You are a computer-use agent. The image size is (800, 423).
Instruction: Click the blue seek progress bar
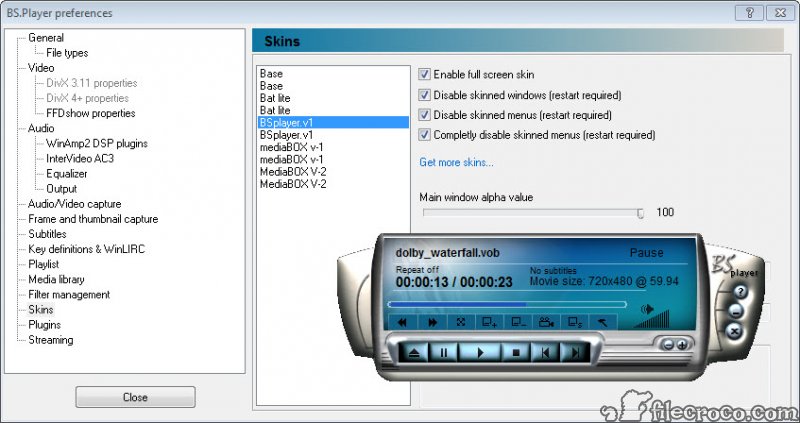pyautogui.click(x=507, y=304)
